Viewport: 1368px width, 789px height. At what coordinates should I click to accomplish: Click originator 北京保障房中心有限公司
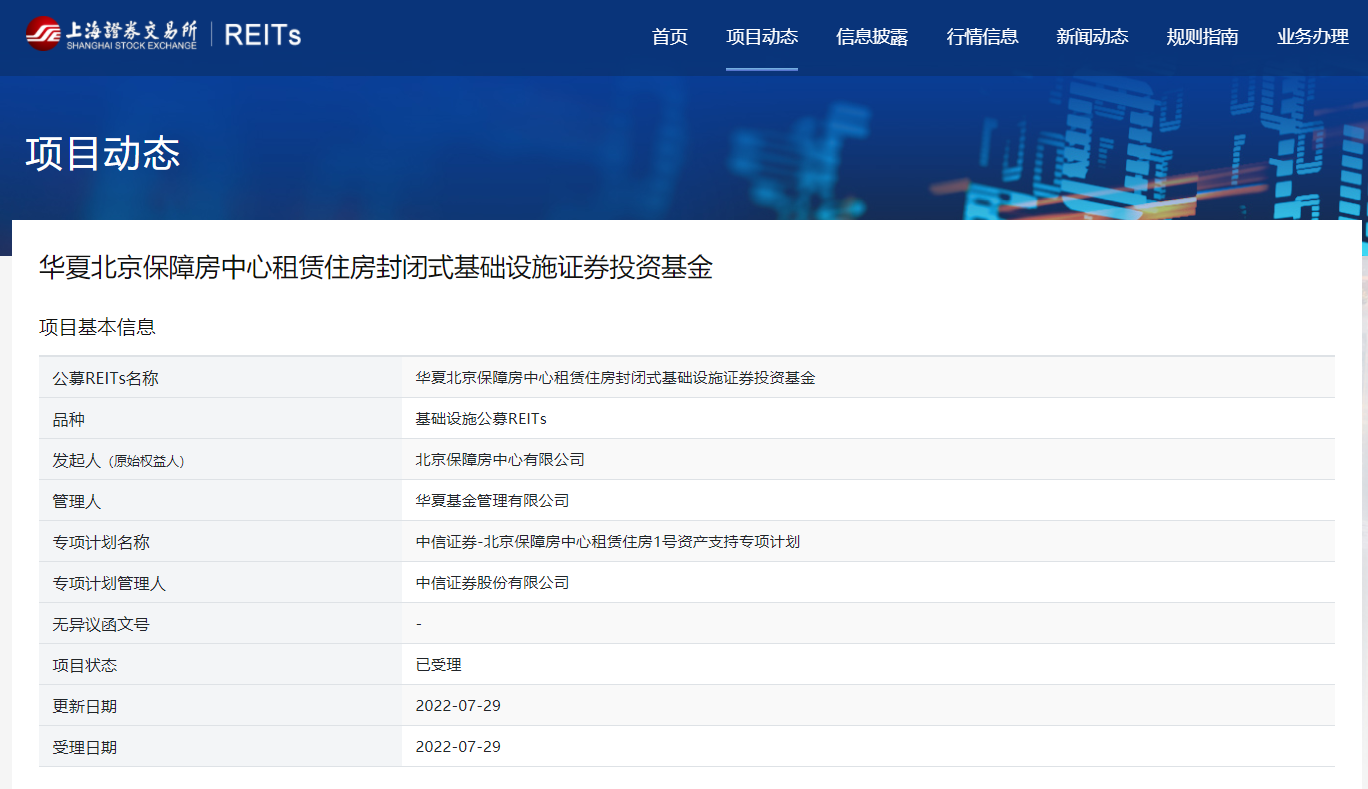point(500,460)
